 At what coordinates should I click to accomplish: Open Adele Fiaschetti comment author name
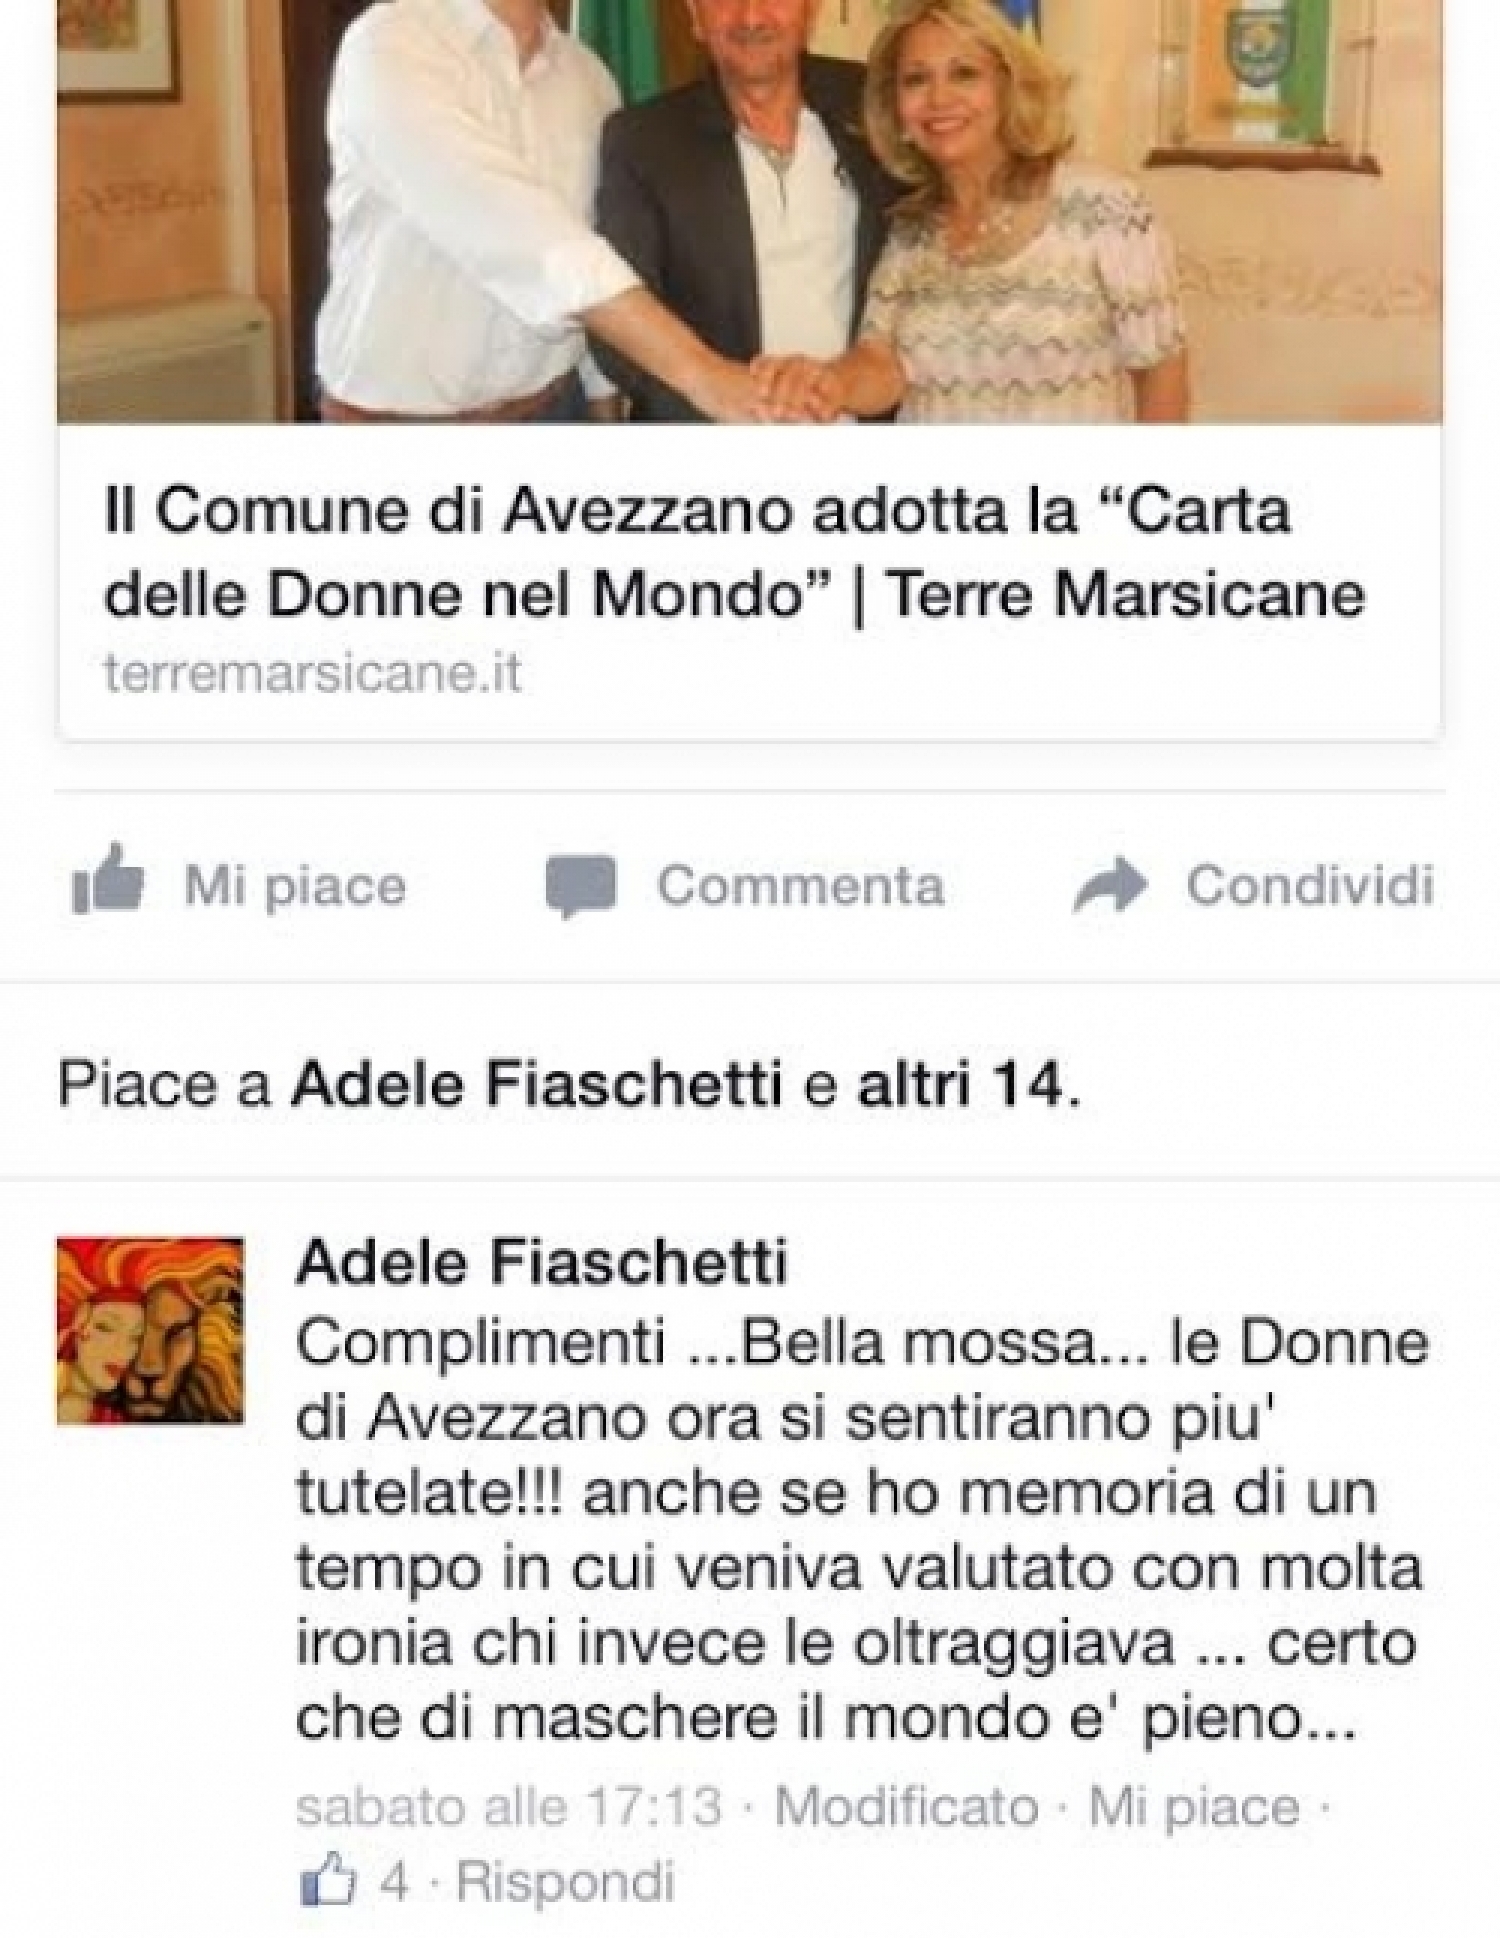(542, 1262)
